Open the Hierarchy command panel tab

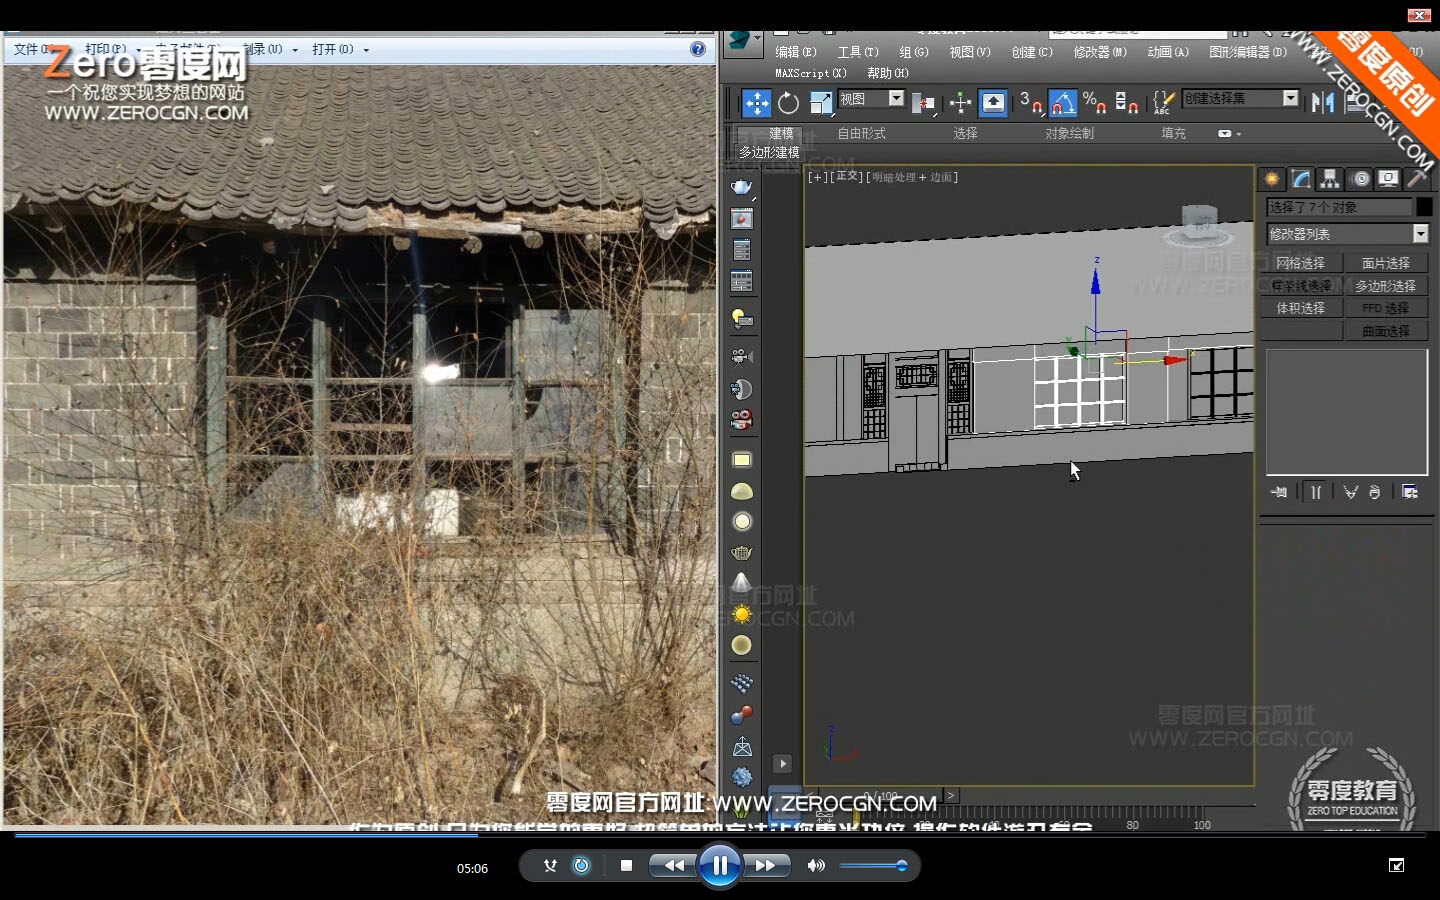point(1330,179)
